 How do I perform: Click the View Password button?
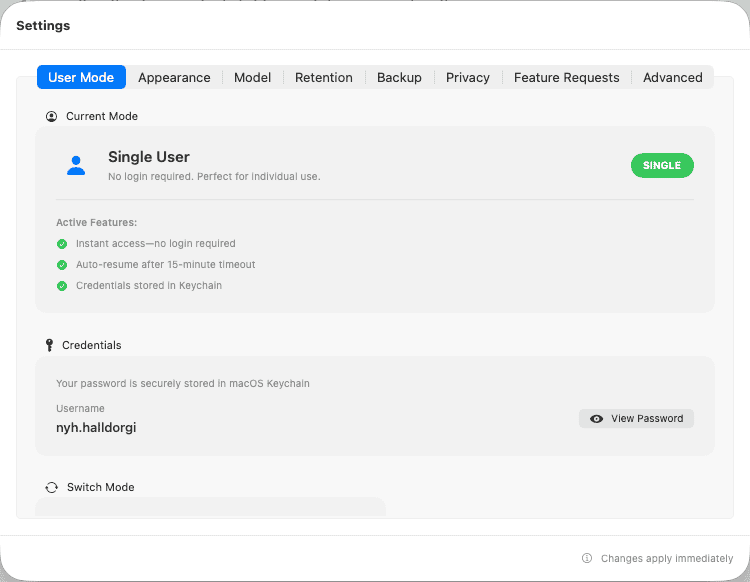636,418
